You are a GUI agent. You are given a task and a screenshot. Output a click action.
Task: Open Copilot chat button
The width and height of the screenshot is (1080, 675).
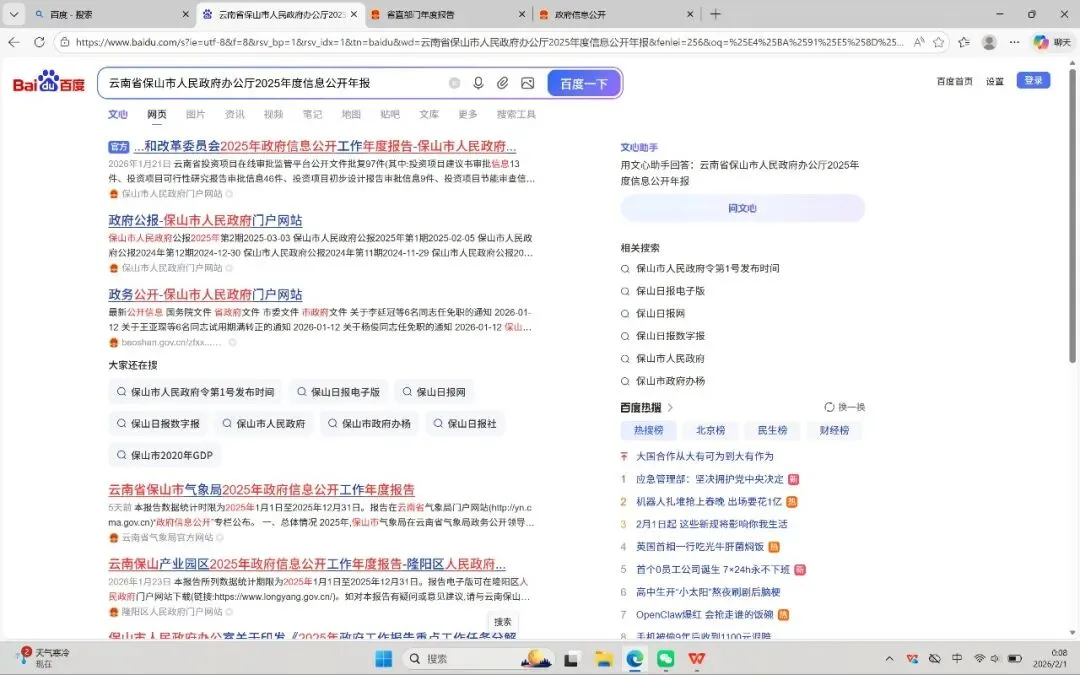tap(1051, 42)
